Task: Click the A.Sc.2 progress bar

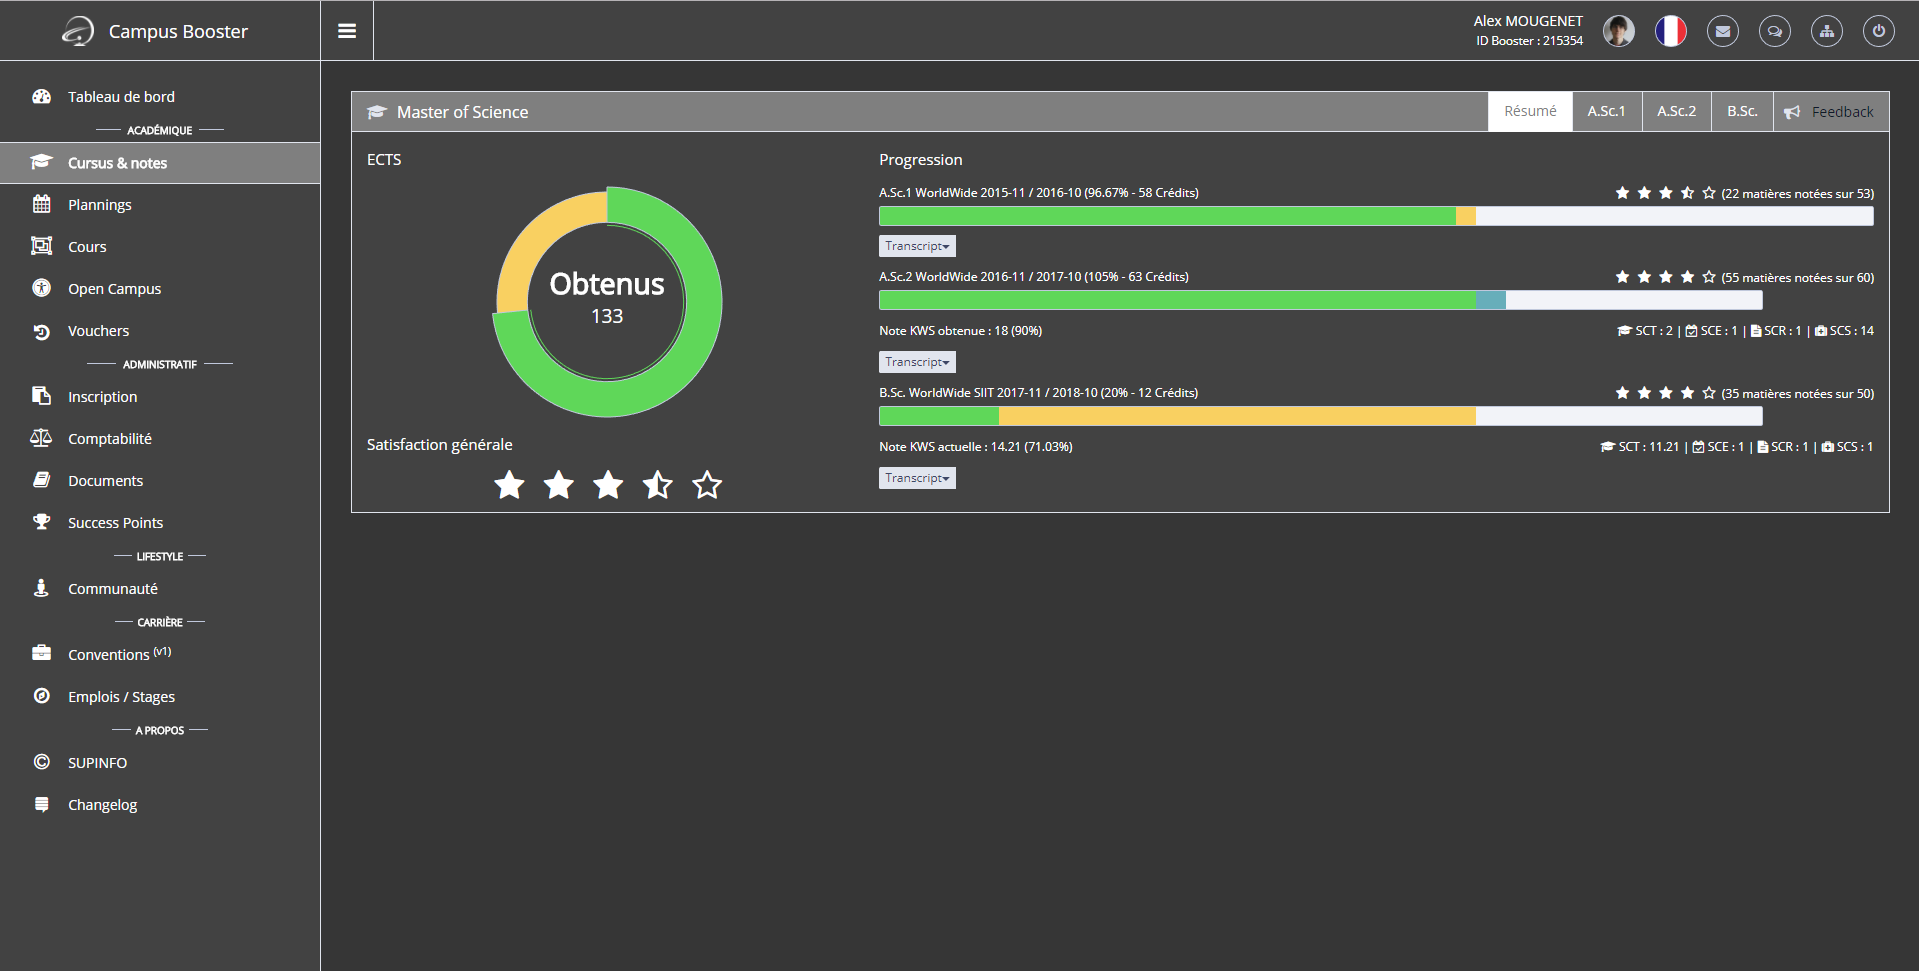Action: coord(1321,300)
